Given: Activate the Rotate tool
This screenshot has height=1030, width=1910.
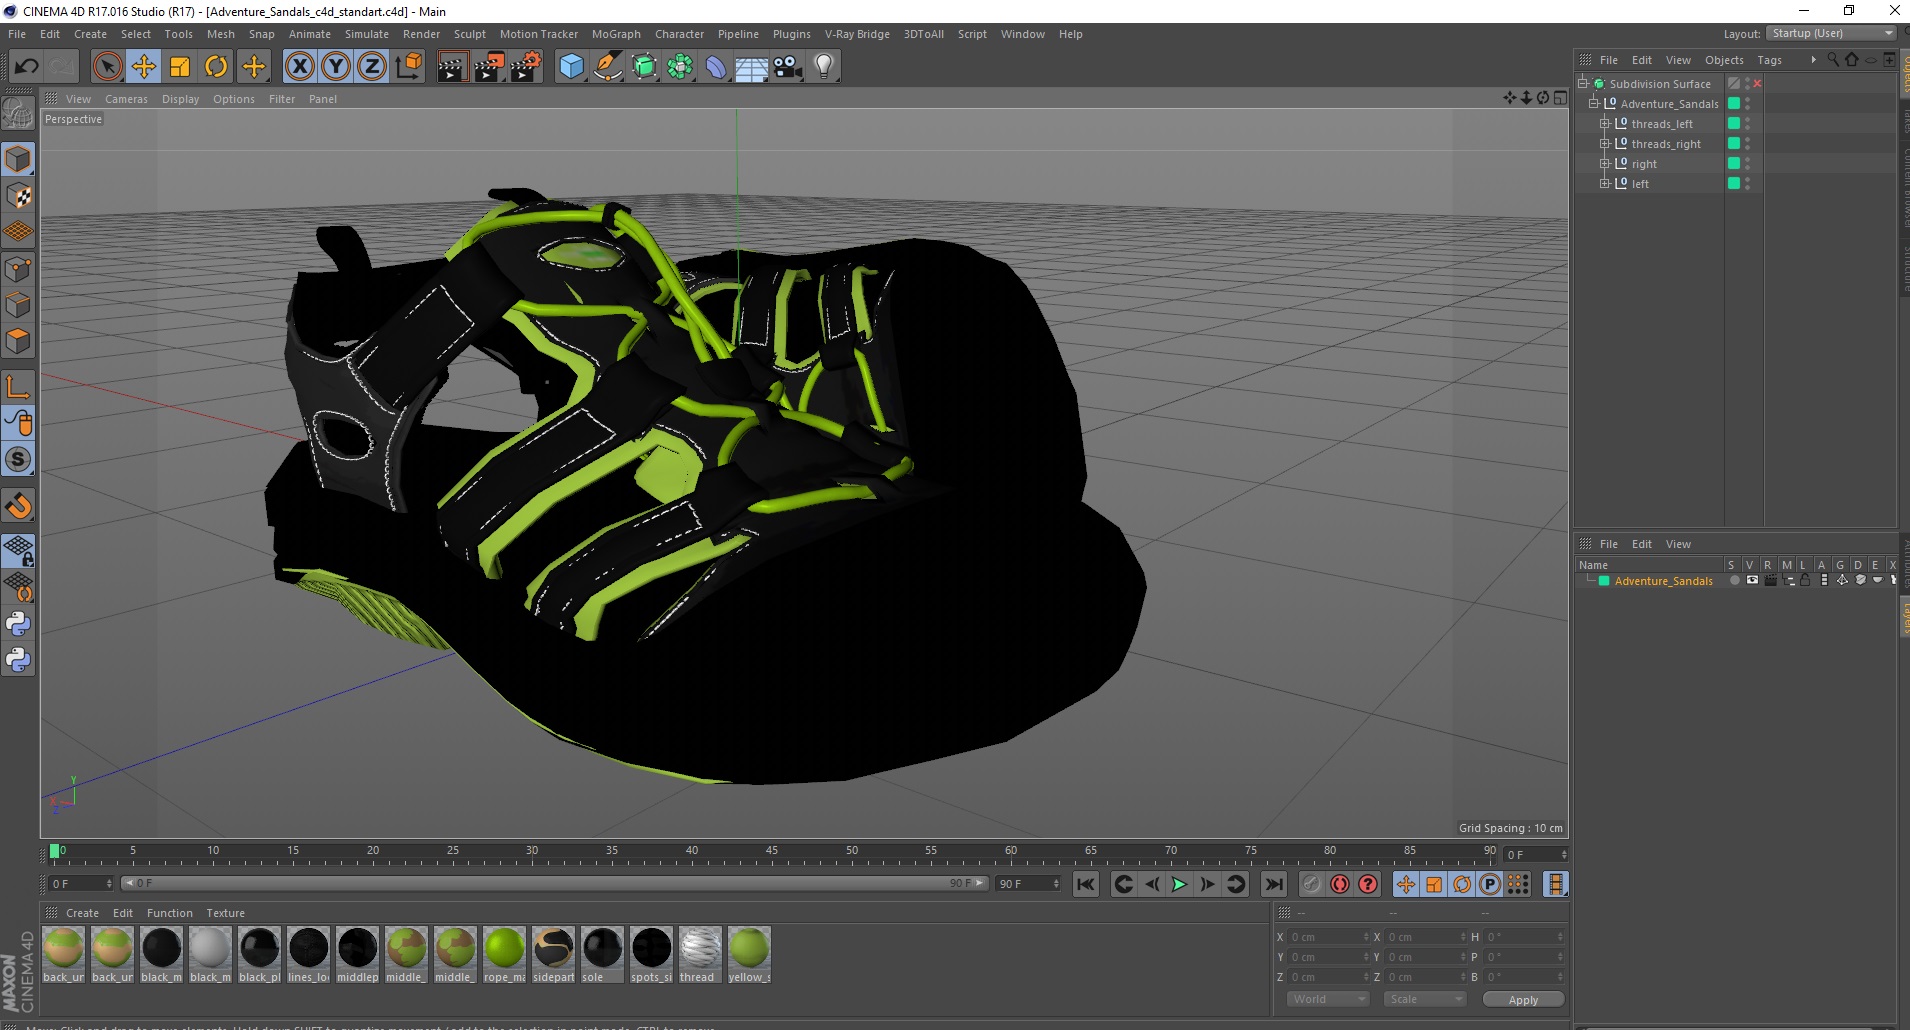Looking at the screenshot, I should (x=216, y=67).
